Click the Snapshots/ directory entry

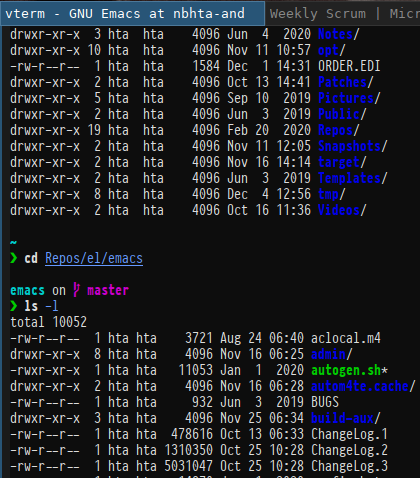(352, 146)
